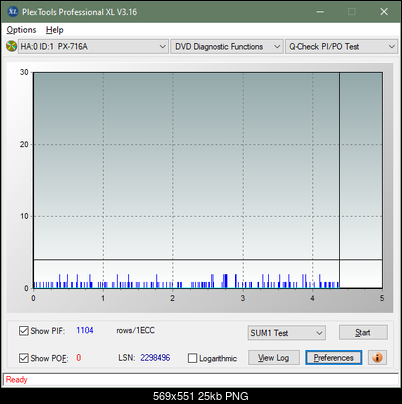This screenshot has width=402, height=404.
Task: Expand the SUM1 Test dropdown
Action: [287, 333]
